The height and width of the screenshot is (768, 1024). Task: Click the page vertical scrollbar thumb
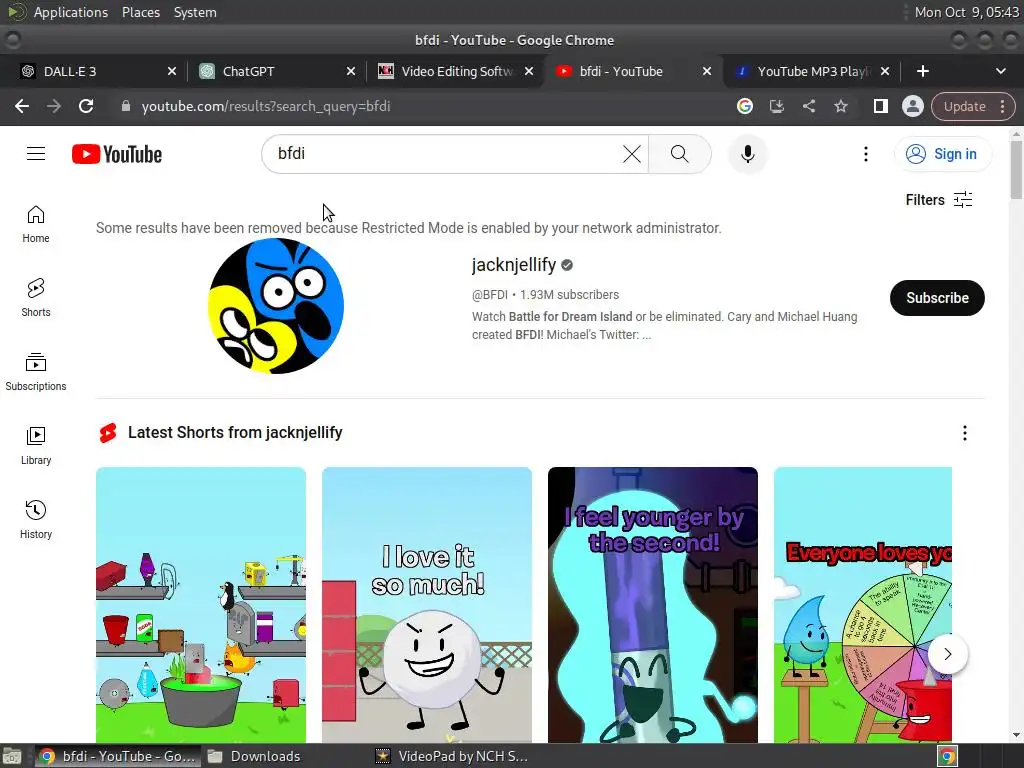point(1016,169)
